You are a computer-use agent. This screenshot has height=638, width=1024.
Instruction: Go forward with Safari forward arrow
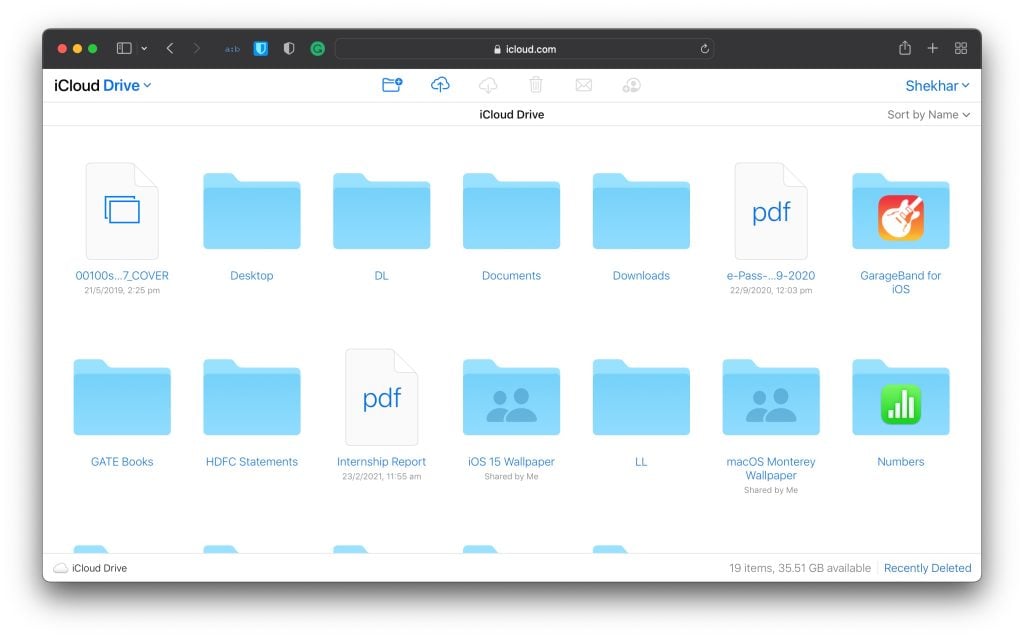196,48
